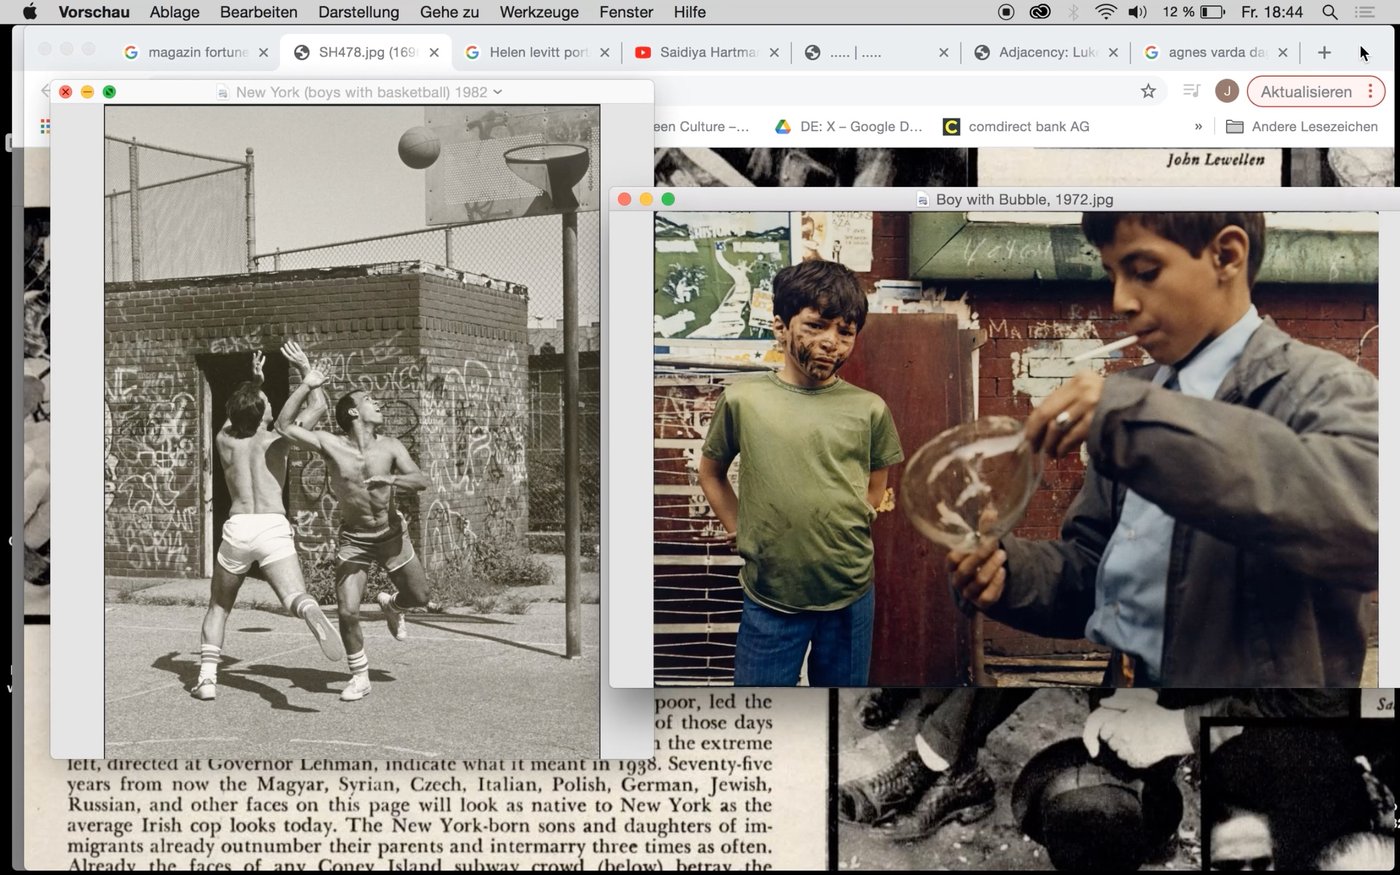Click the Boy with Bubble photo
The width and height of the screenshot is (1400, 875).
click(1016, 449)
